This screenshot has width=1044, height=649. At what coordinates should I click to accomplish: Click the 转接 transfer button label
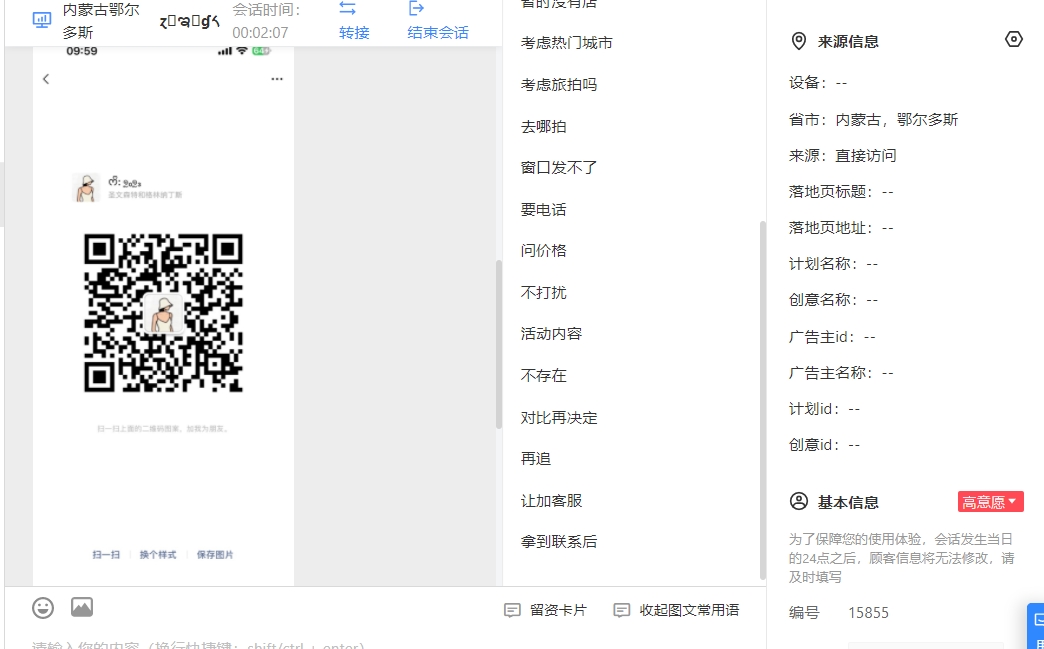point(354,33)
